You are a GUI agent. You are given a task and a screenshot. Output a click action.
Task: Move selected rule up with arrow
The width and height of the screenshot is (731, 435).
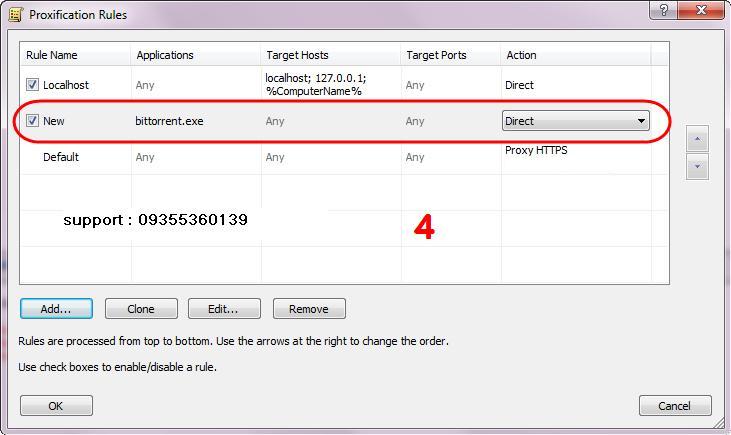coord(697,138)
